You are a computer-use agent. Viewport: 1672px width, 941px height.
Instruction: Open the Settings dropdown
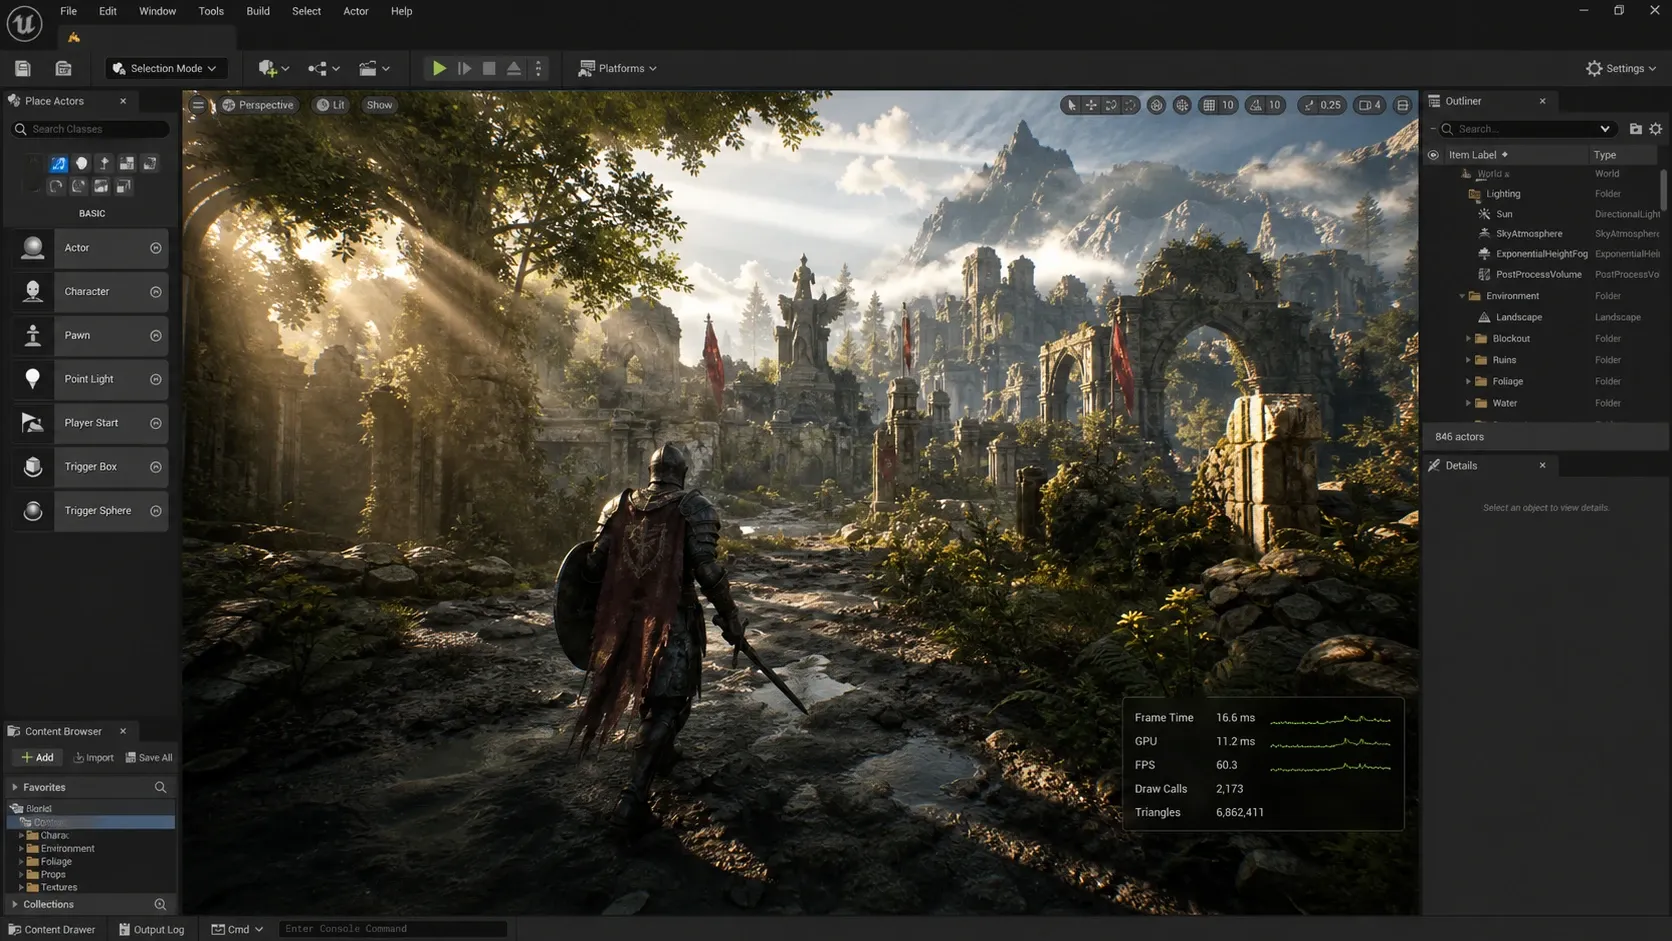[1621, 68]
